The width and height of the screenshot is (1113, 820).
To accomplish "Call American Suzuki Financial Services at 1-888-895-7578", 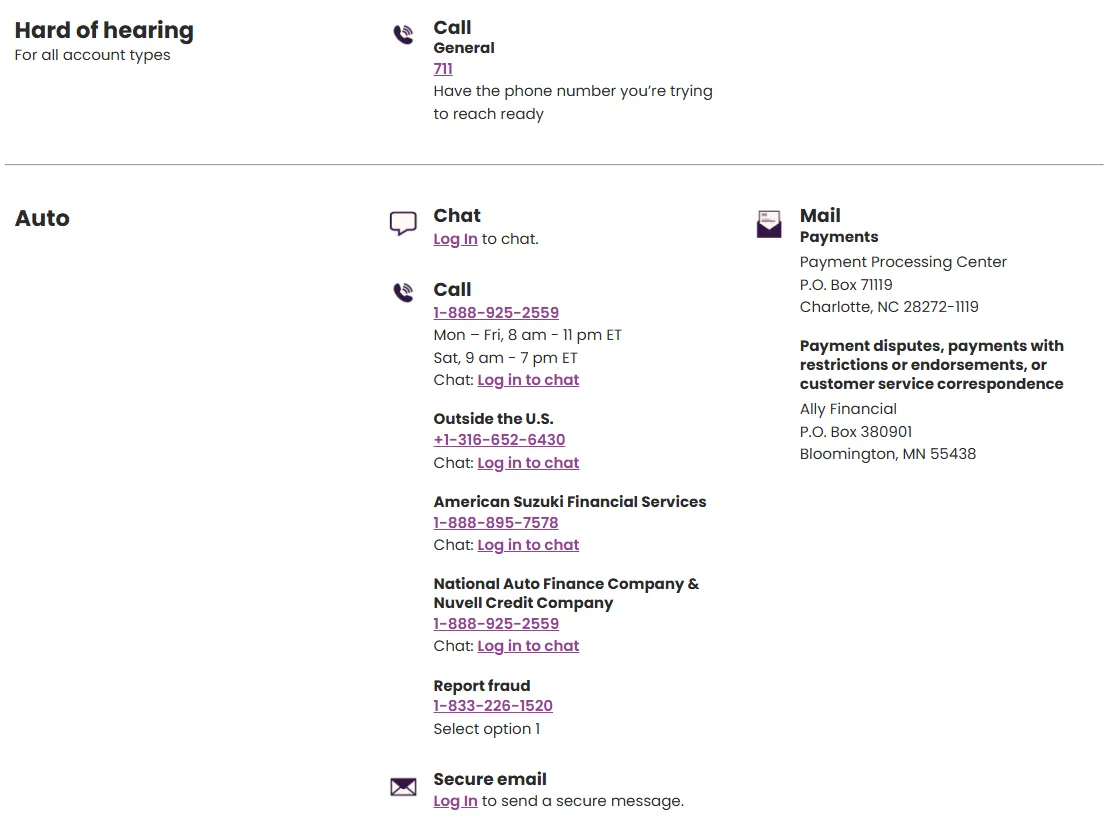I will [x=496, y=523].
